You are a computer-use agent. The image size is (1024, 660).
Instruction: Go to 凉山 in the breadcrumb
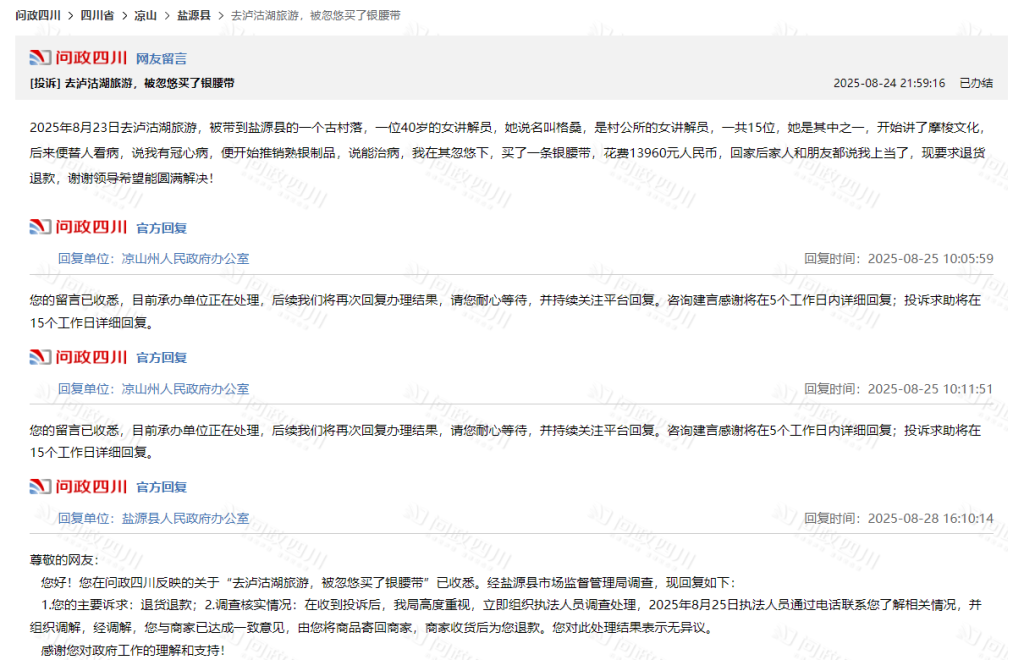click(x=146, y=16)
